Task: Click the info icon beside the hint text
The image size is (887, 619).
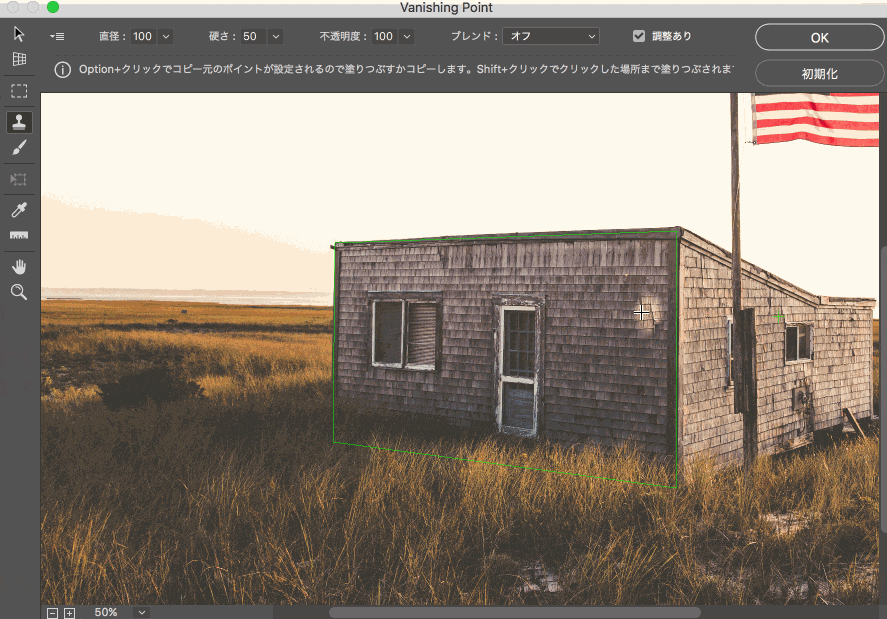Action: (x=62, y=70)
